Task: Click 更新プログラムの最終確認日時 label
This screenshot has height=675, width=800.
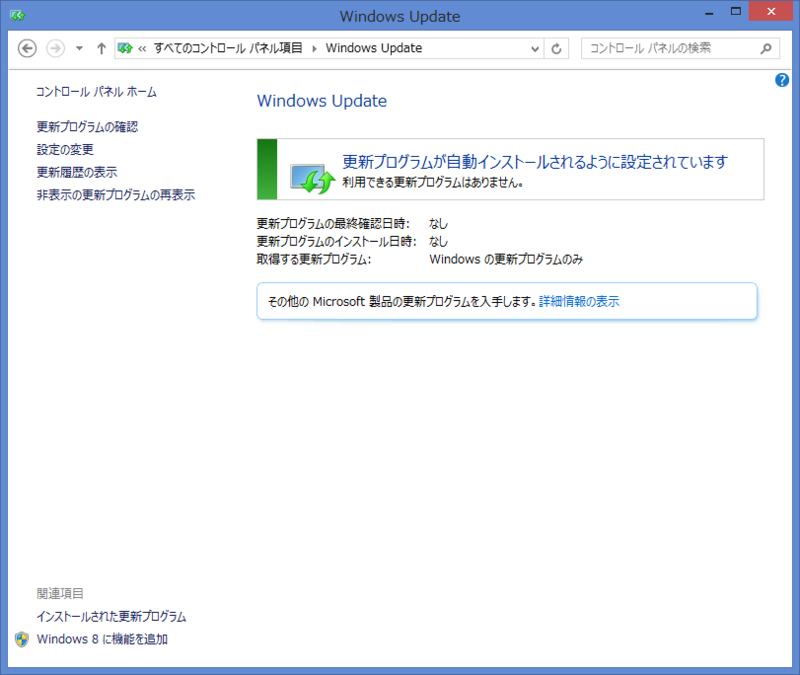Action: 333,223
